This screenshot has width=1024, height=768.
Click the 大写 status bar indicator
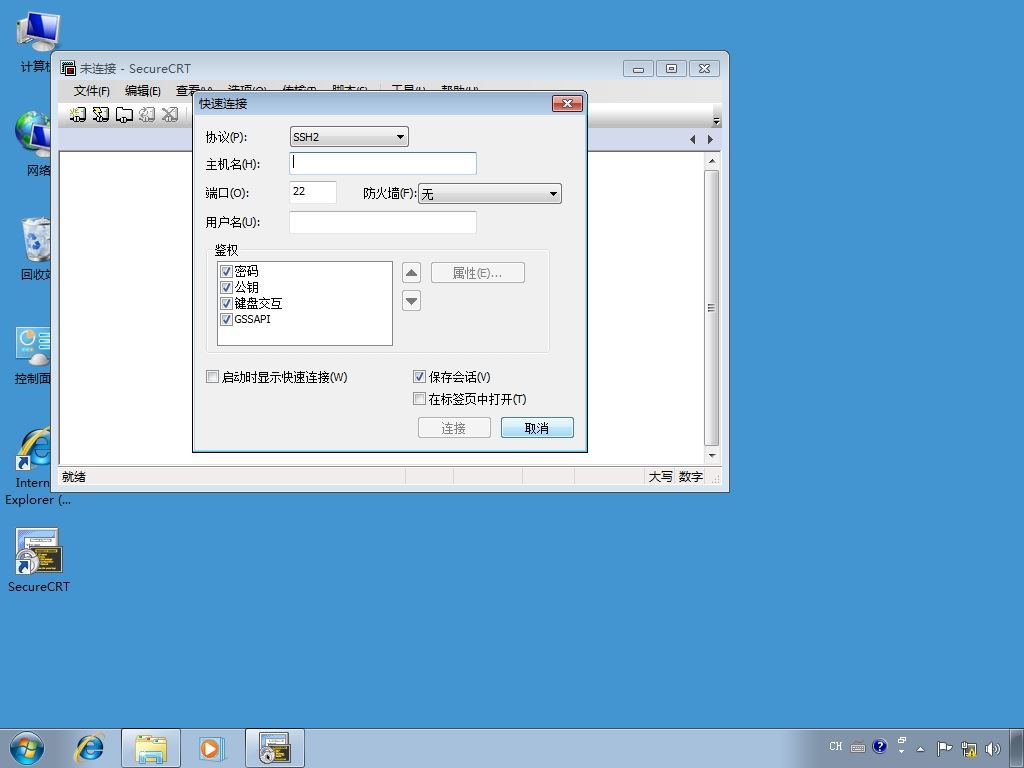660,477
